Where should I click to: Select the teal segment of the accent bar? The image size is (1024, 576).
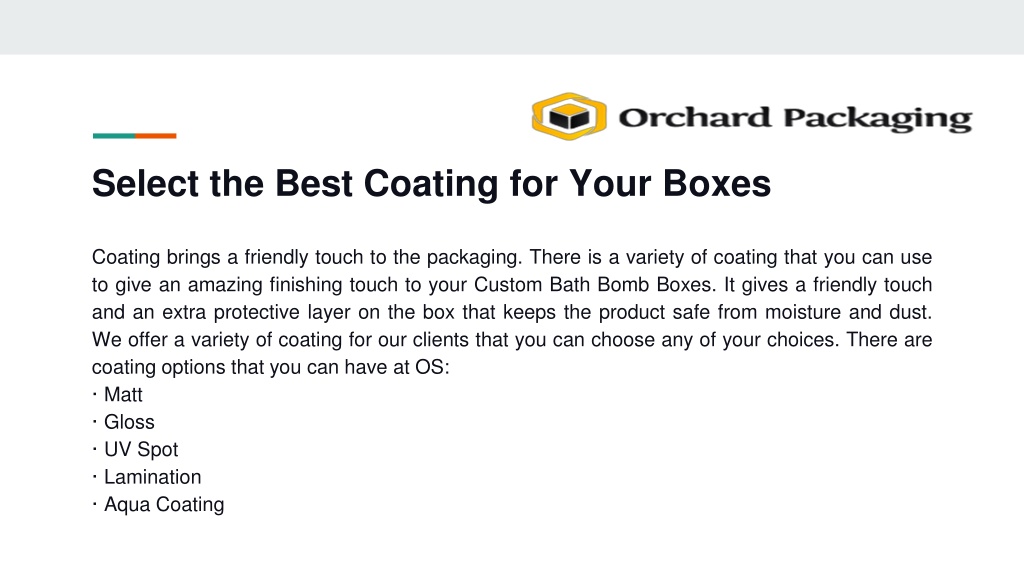tap(114, 136)
